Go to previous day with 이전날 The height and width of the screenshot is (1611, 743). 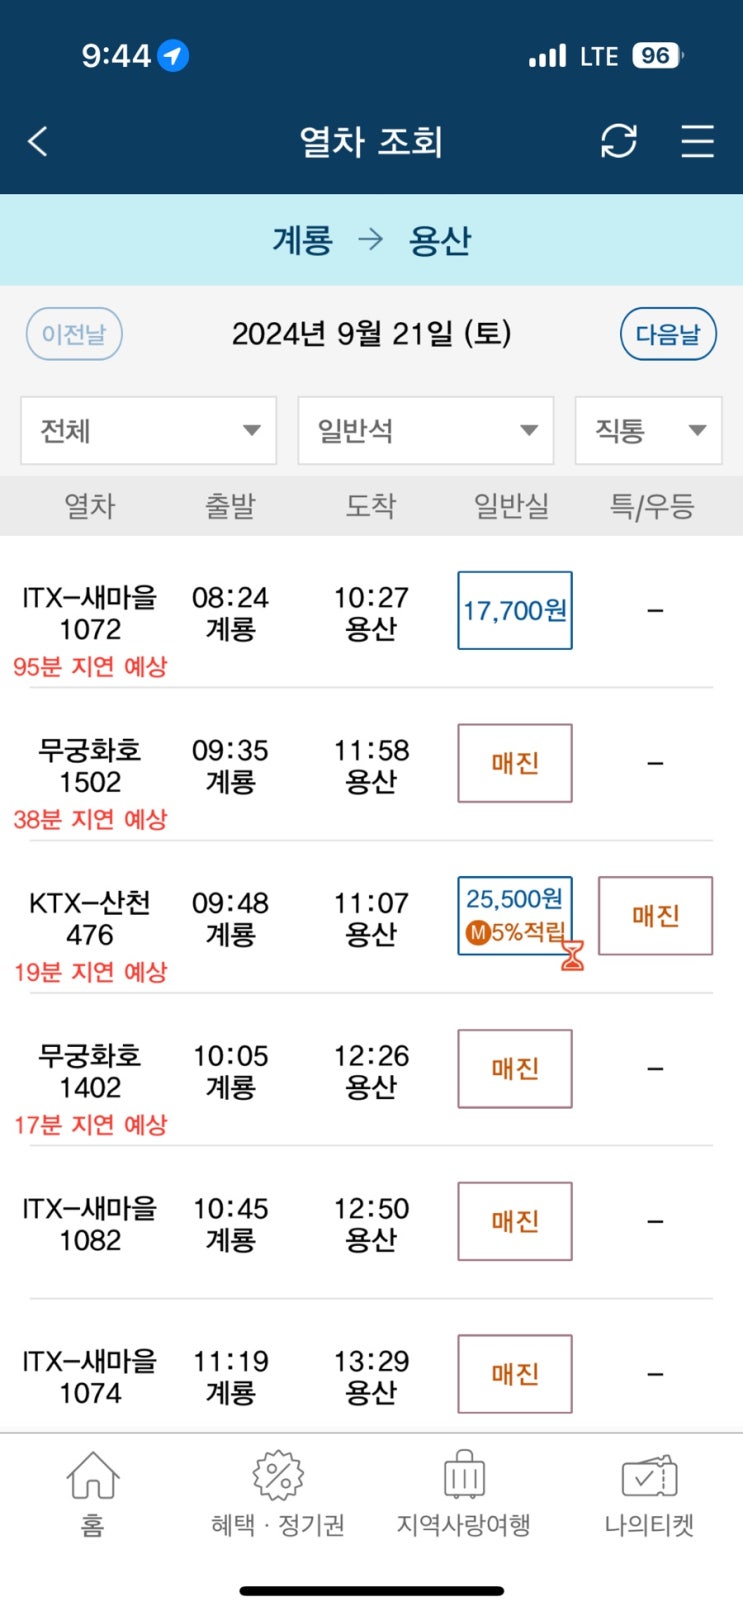coord(74,334)
